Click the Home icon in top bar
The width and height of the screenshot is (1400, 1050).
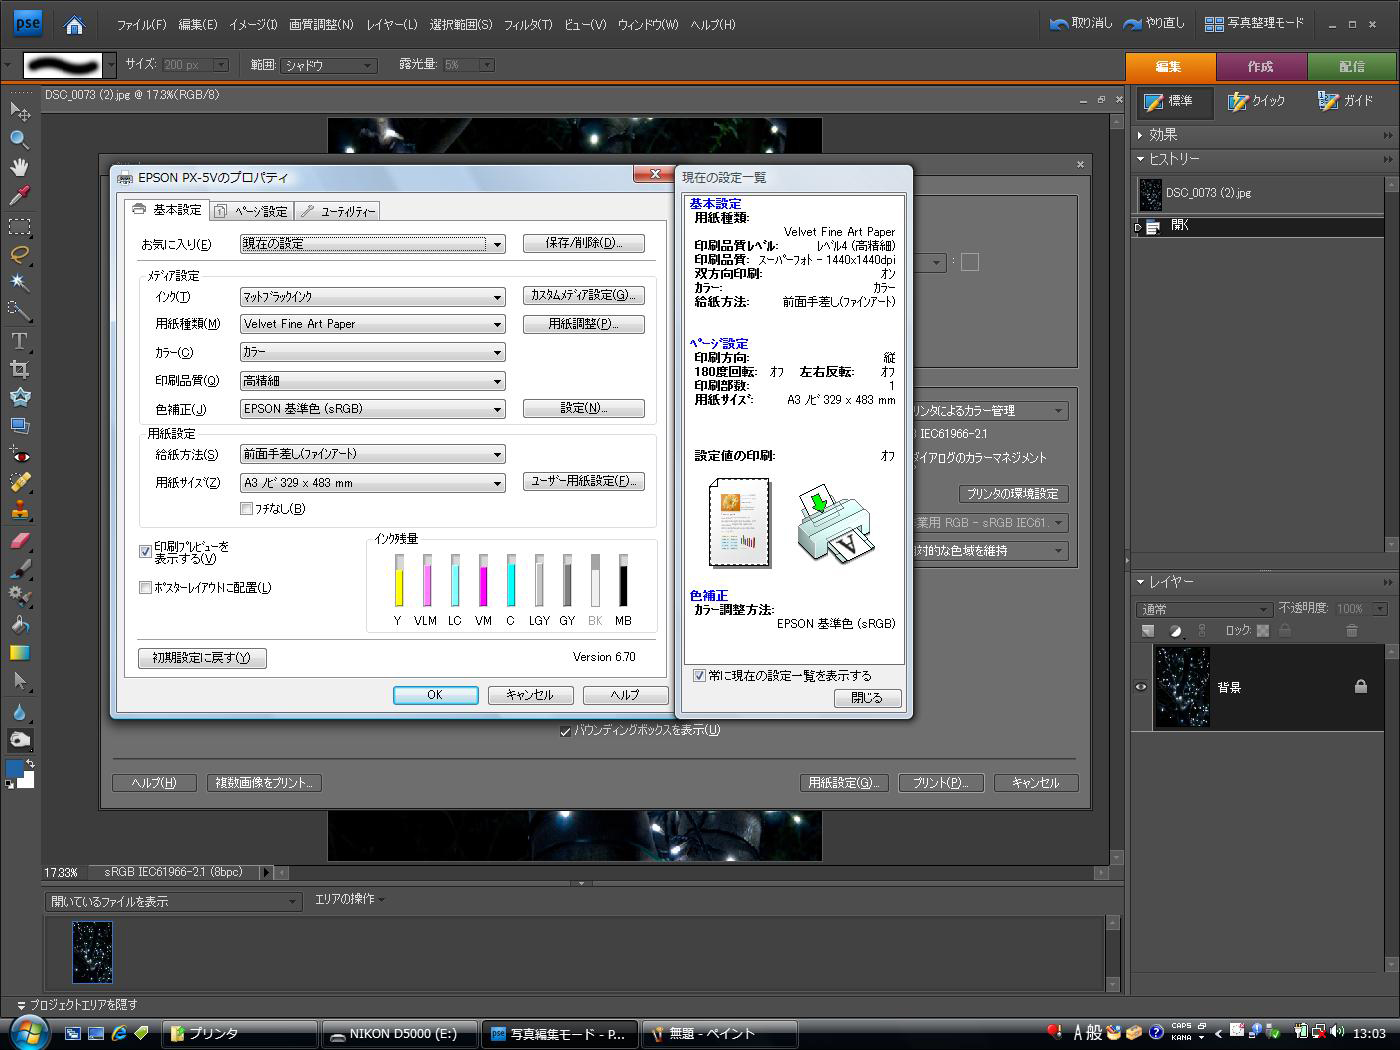[74, 25]
